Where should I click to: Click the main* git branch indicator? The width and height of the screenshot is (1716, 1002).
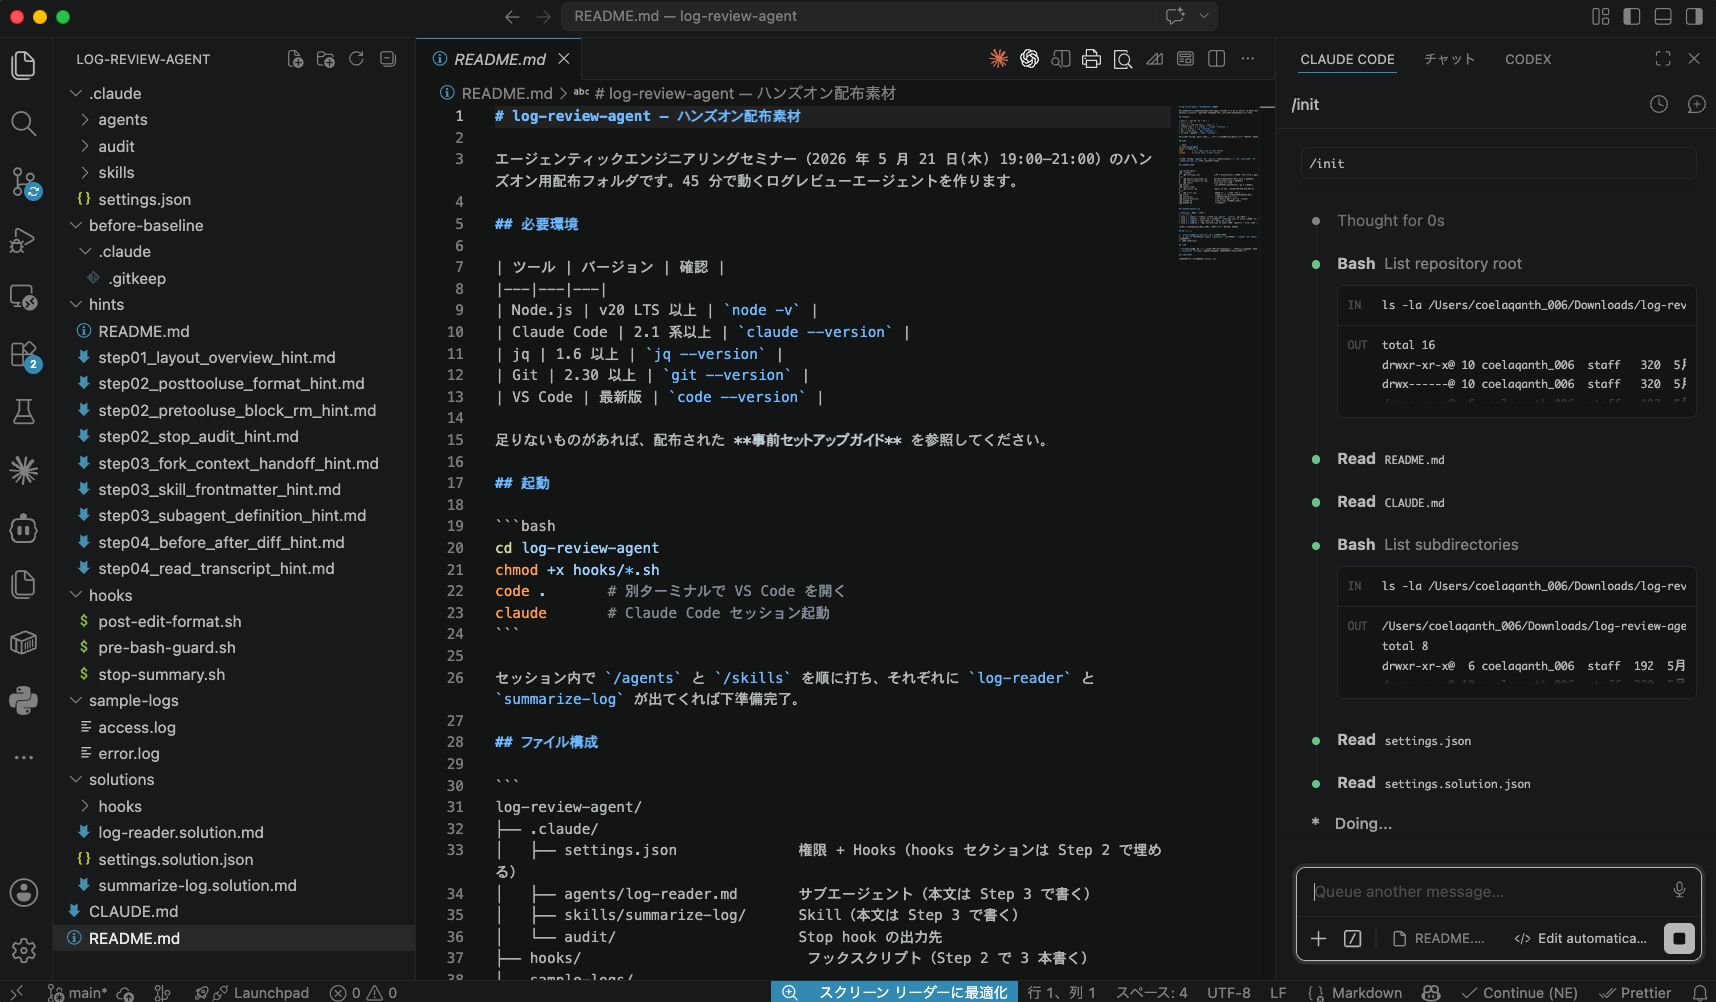click(x=78, y=992)
